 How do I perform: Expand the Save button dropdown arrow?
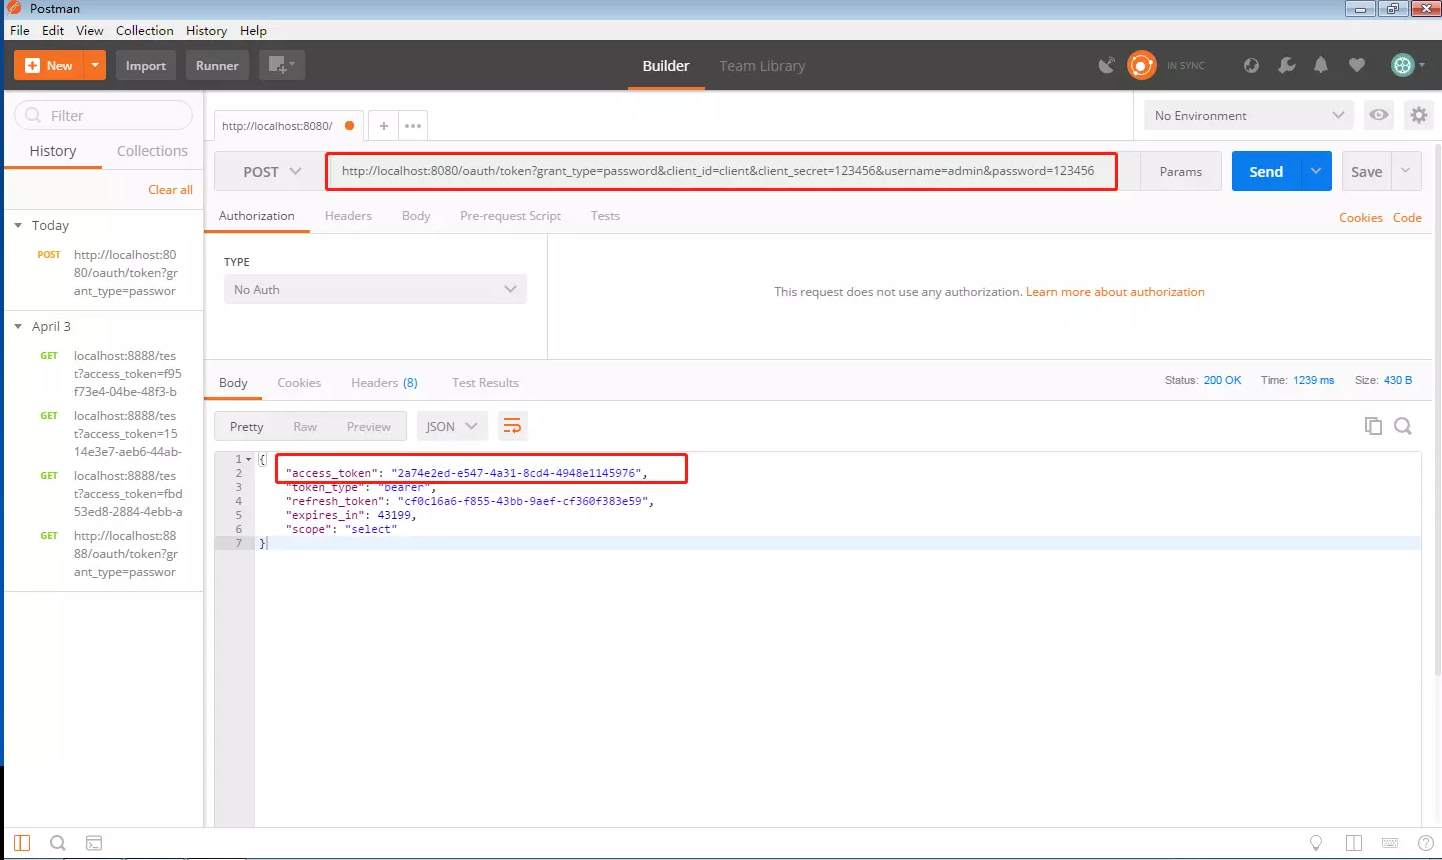pyautogui.click(x=1406, y=171)
